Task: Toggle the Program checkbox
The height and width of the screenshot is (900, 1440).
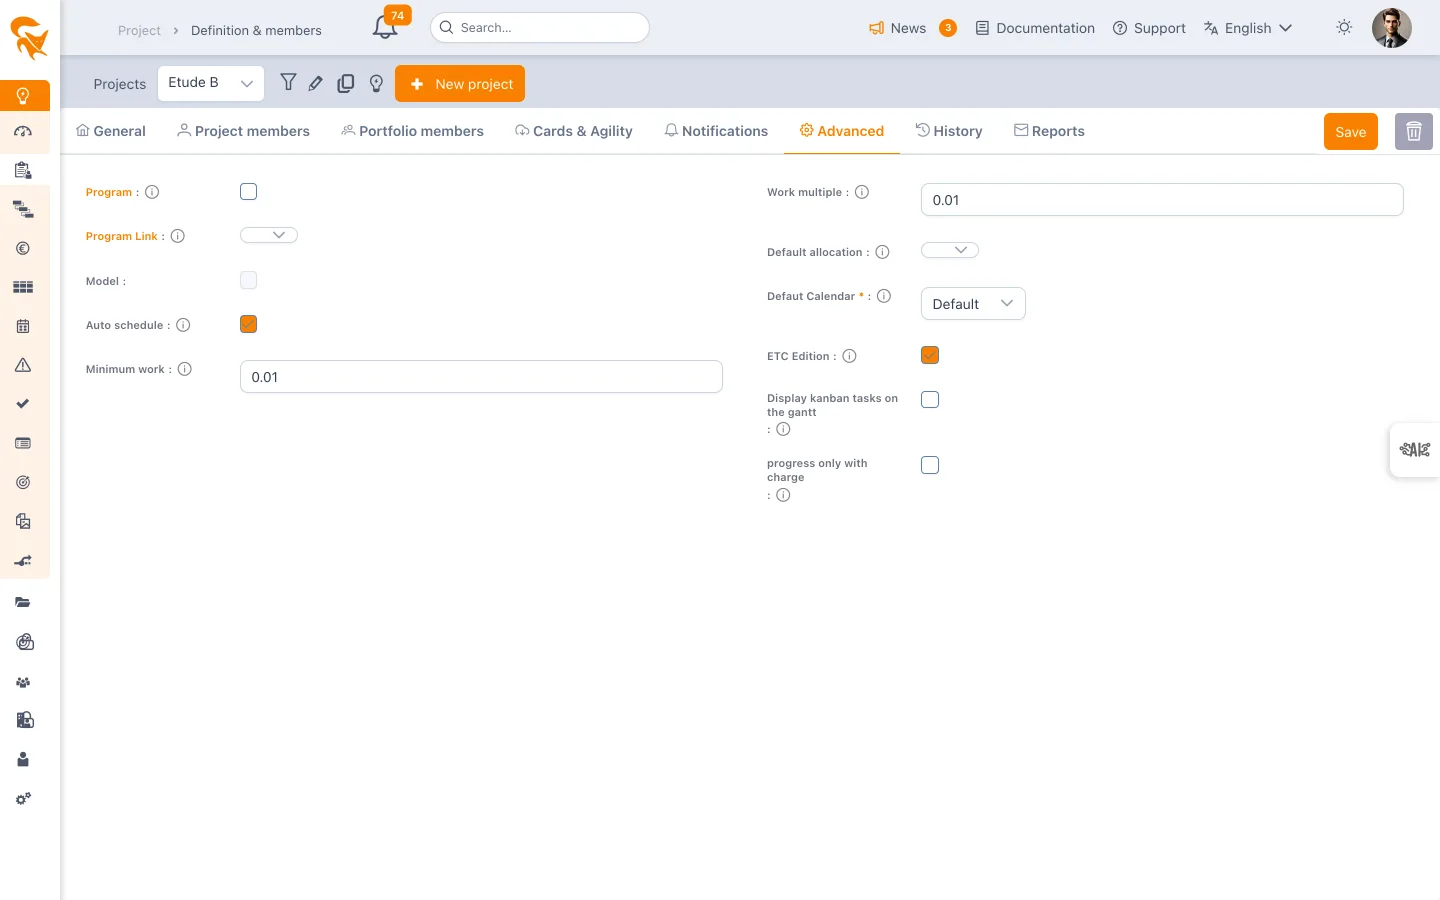Action: pyautogui.click(x=249, y=192)
